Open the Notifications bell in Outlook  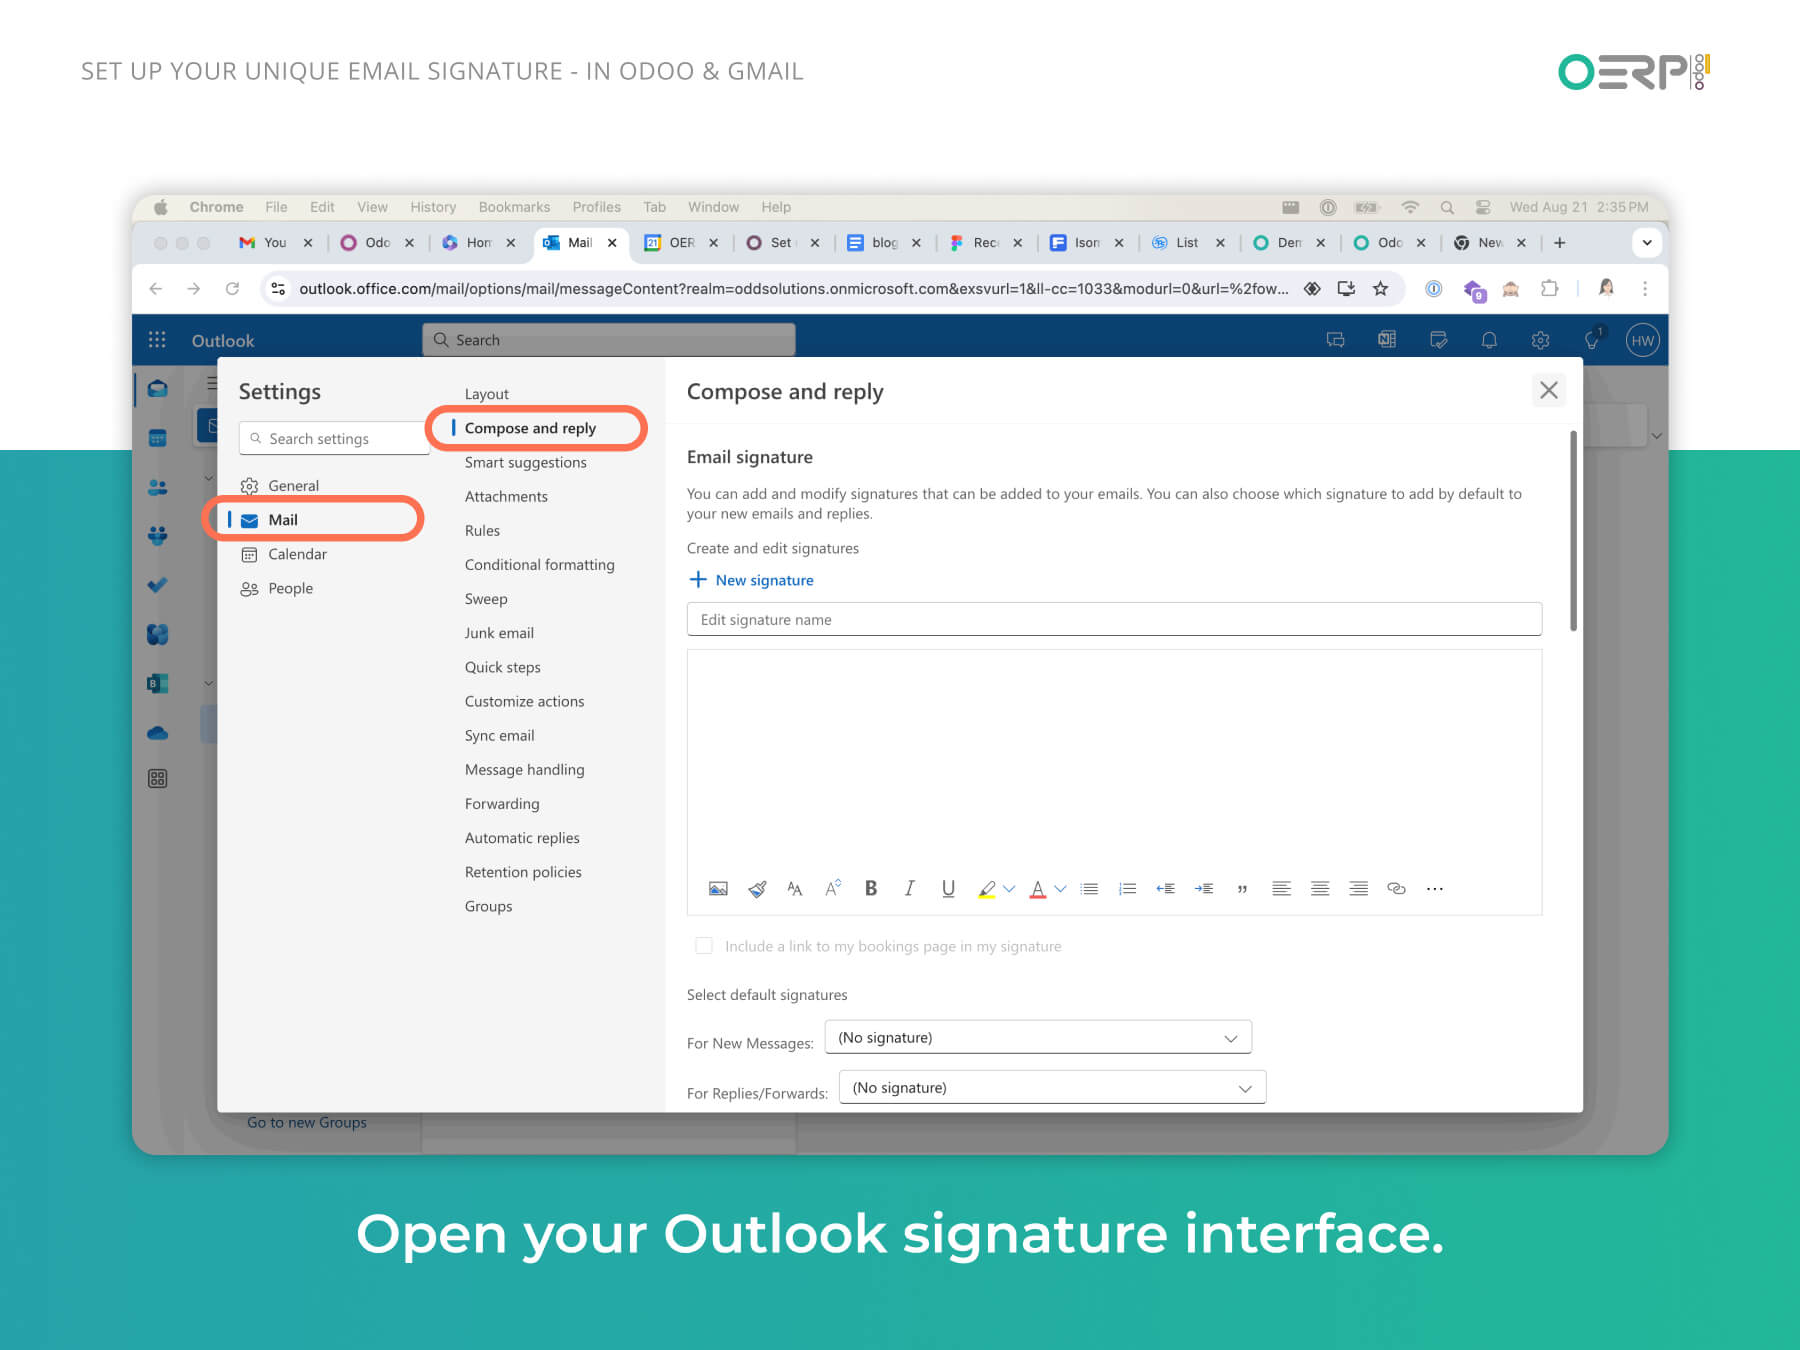[1489, 340]
